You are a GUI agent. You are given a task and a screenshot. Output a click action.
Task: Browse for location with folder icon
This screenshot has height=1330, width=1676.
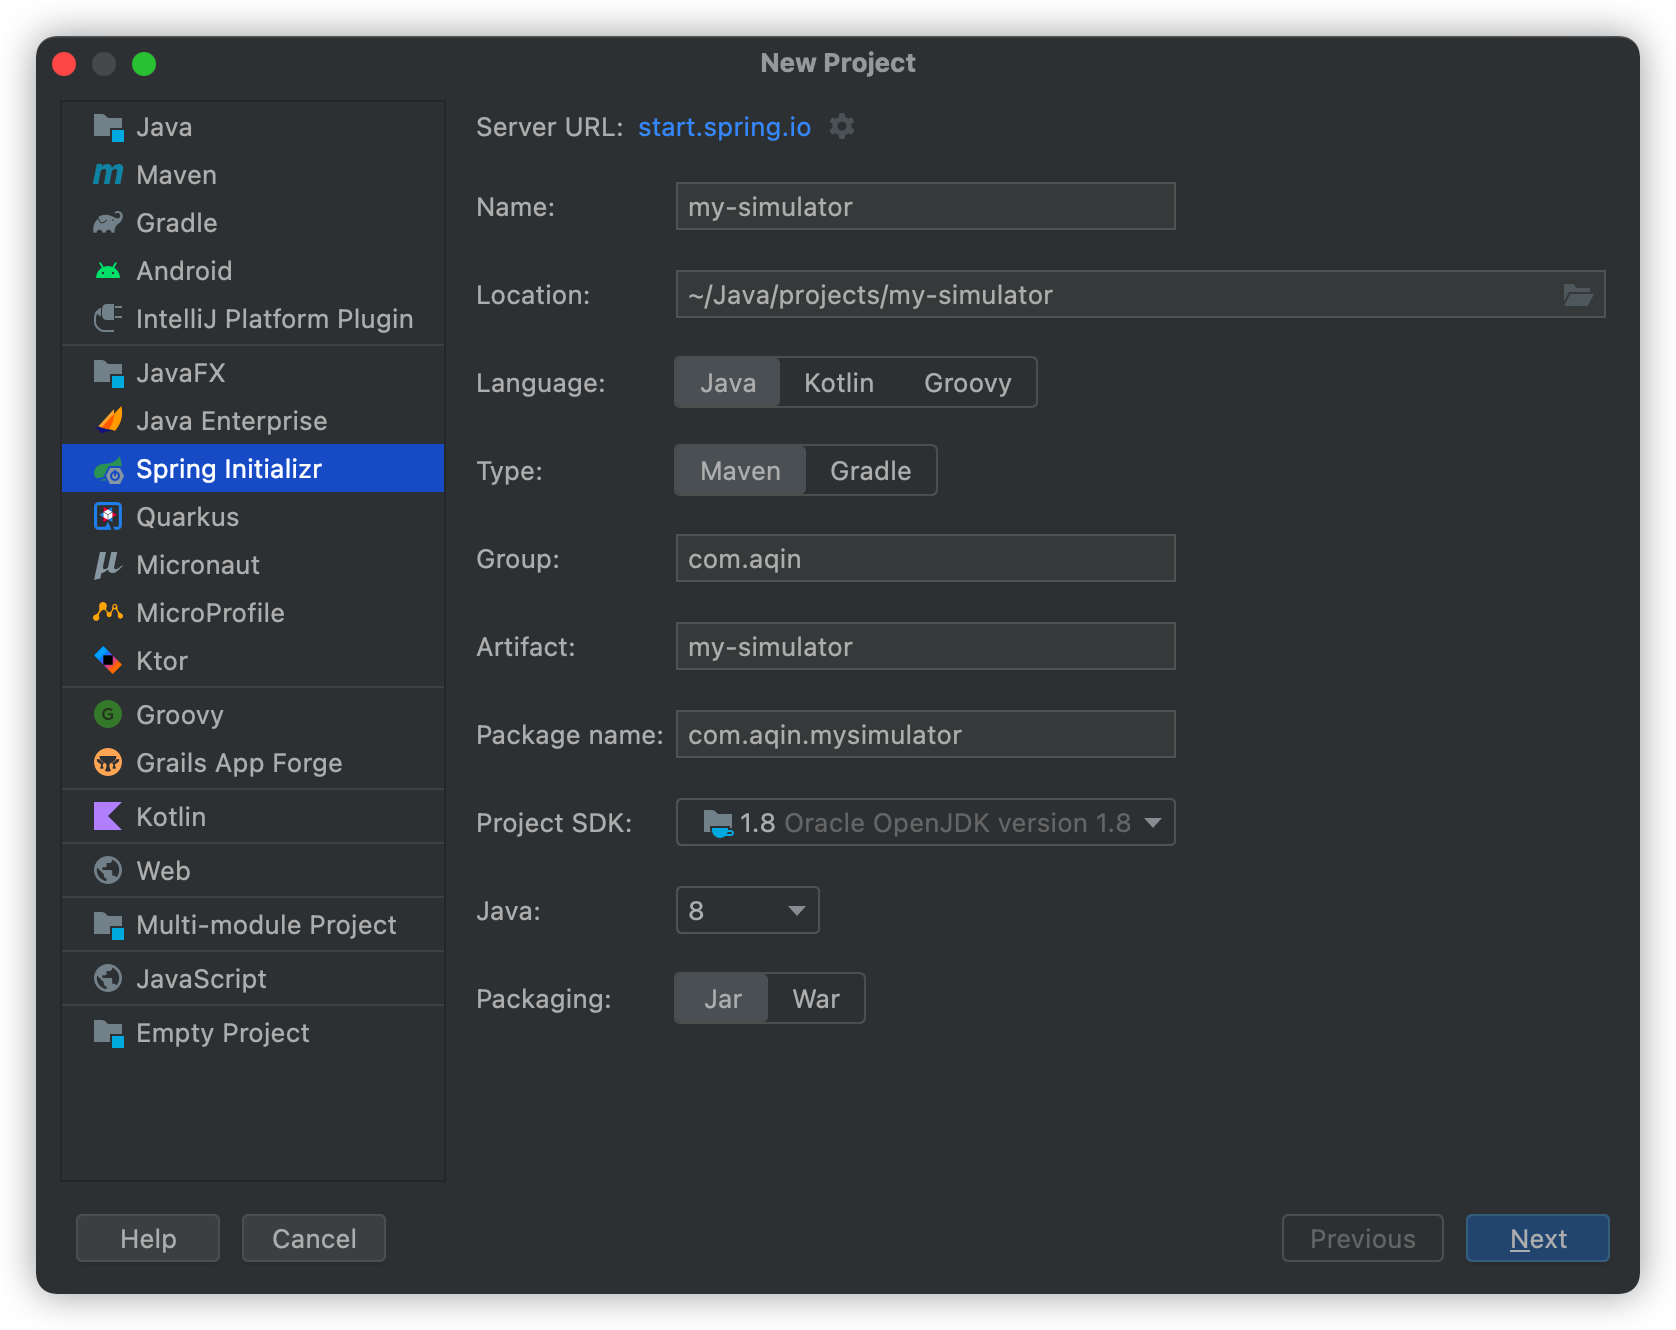click(1578, 295)
